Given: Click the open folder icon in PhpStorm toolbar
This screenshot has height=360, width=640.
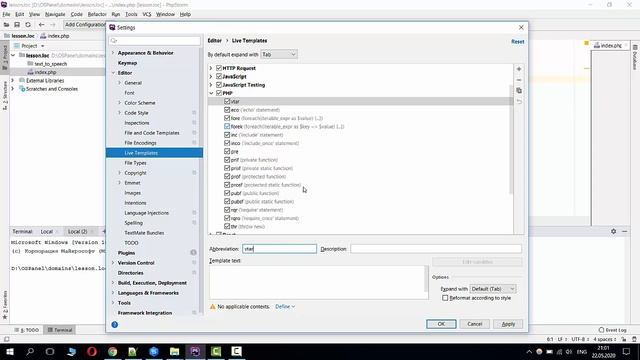Looking at the screenshot, I should coord(7,25).
